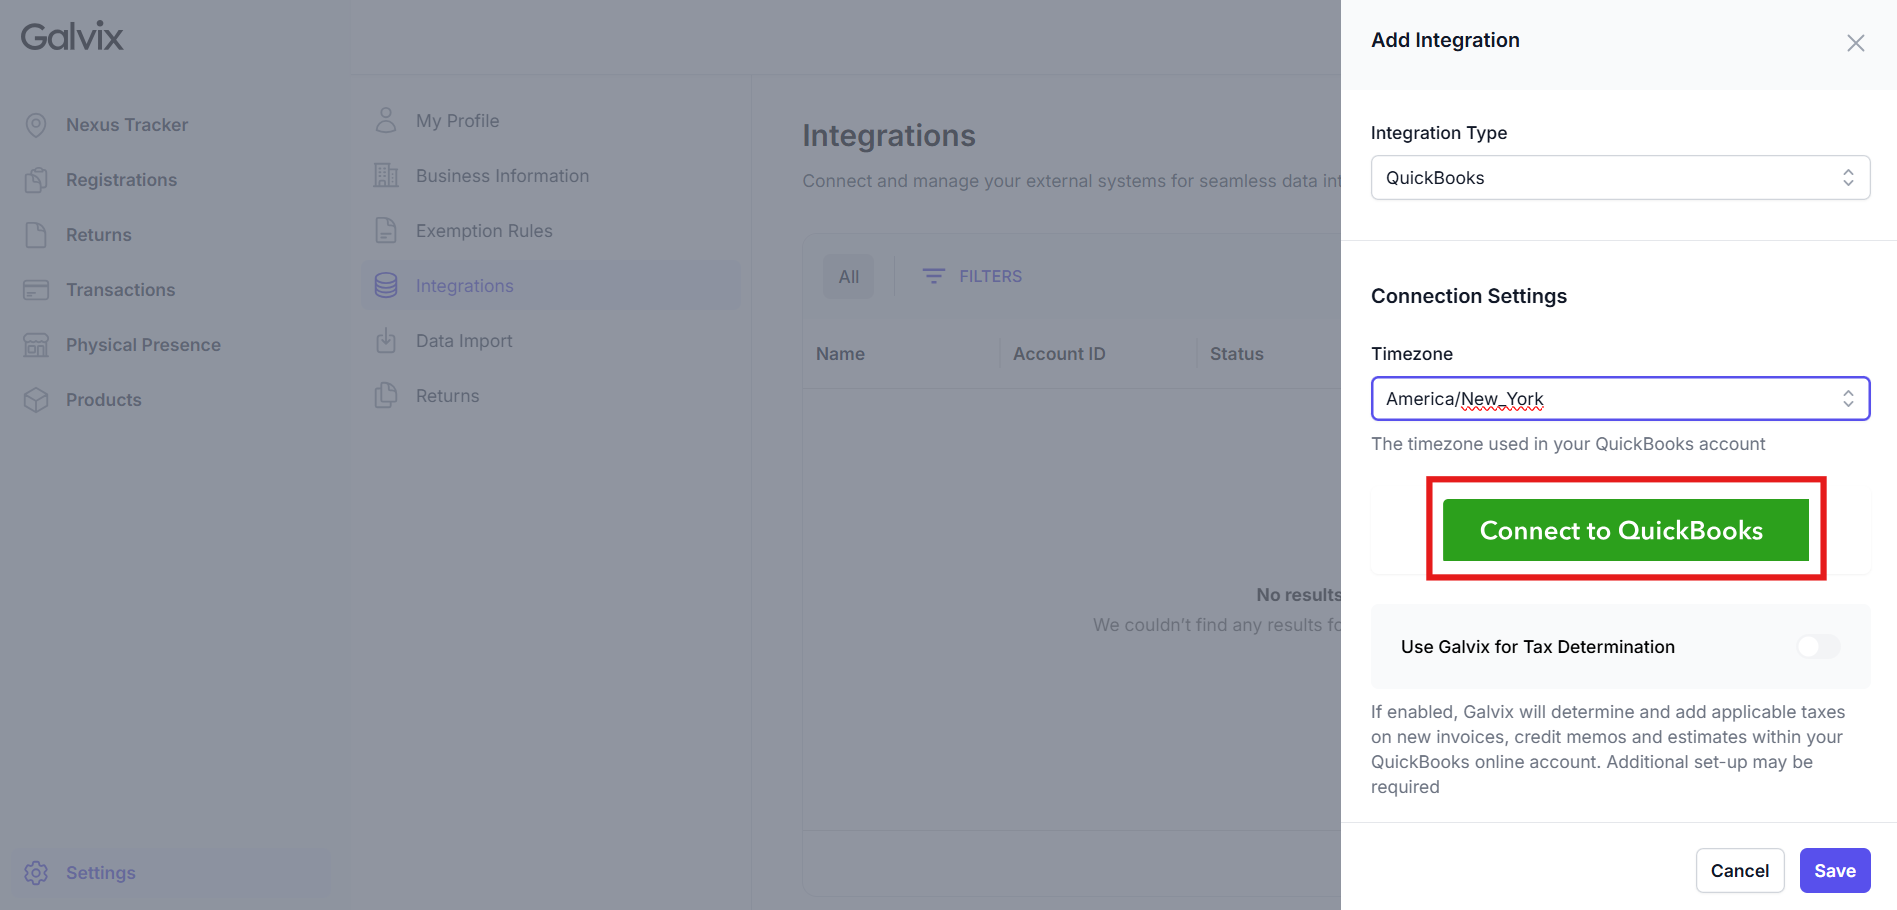The image size is (1897, 910).
Task: Click the Business Information building icon
Action: coord(386,176)
